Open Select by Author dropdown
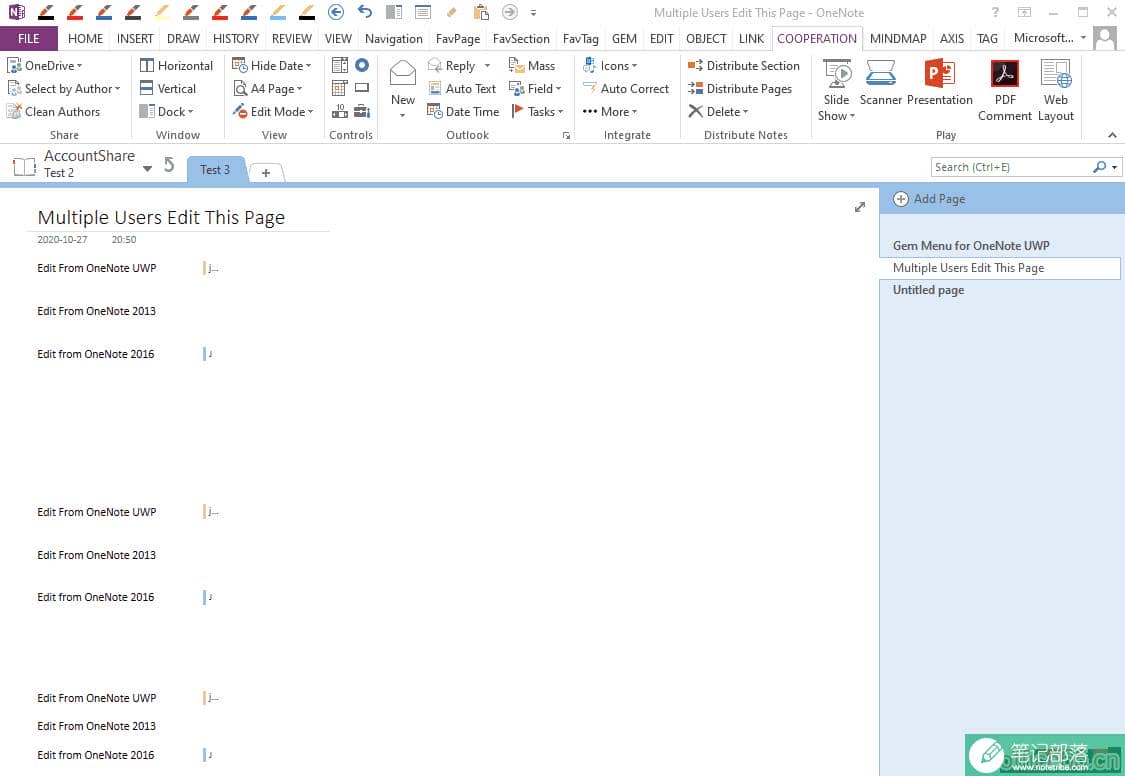The image size is (1125, 776). (x=63, y=88)
